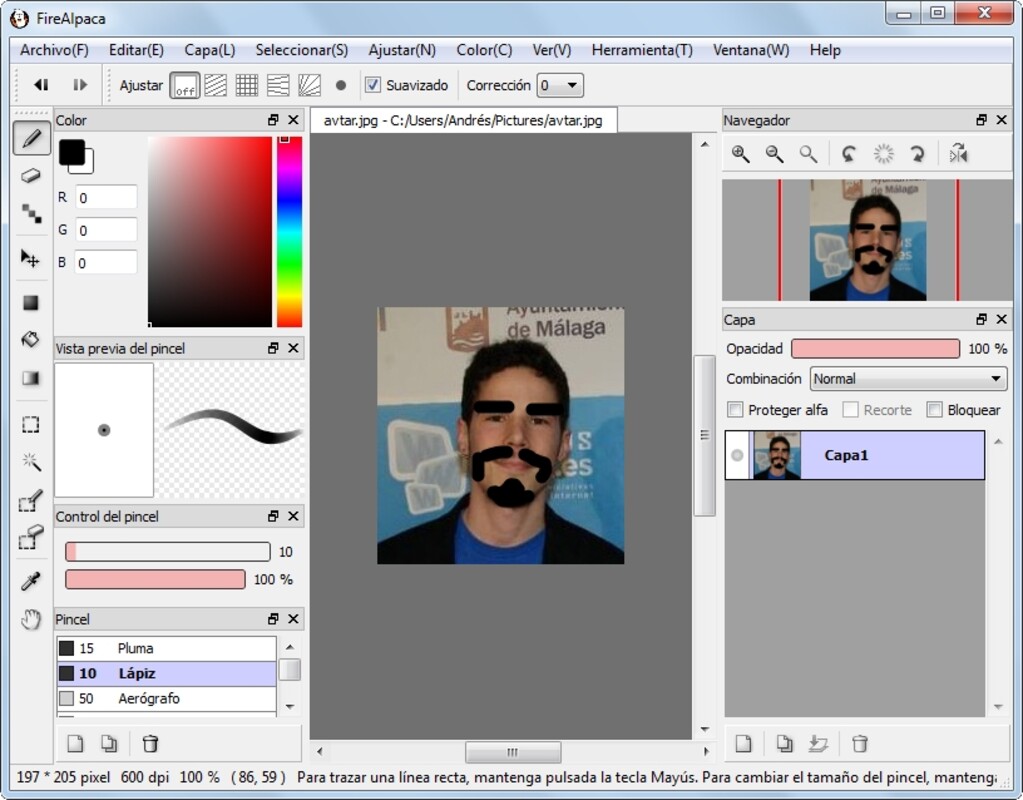Uncheck the Suavizado checkbox

(x=373, y=86)
